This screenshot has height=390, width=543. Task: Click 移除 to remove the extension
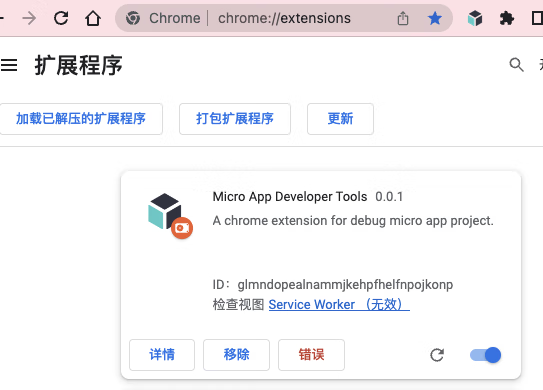coord(237,355)
